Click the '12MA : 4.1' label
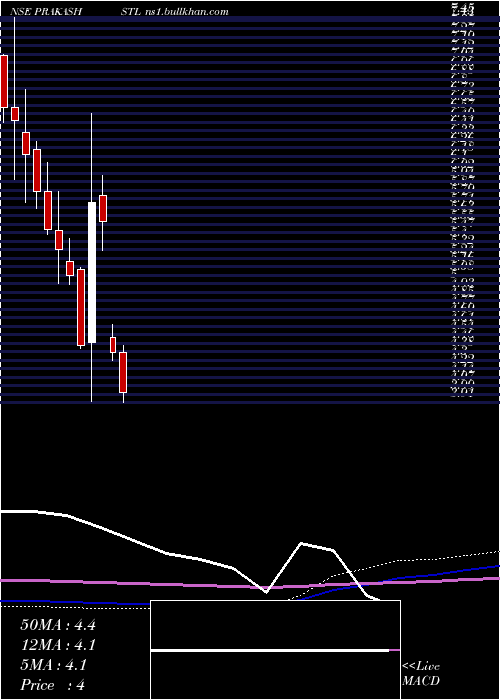This screenshot has height=700, width=500. click(x=58, y=645)
